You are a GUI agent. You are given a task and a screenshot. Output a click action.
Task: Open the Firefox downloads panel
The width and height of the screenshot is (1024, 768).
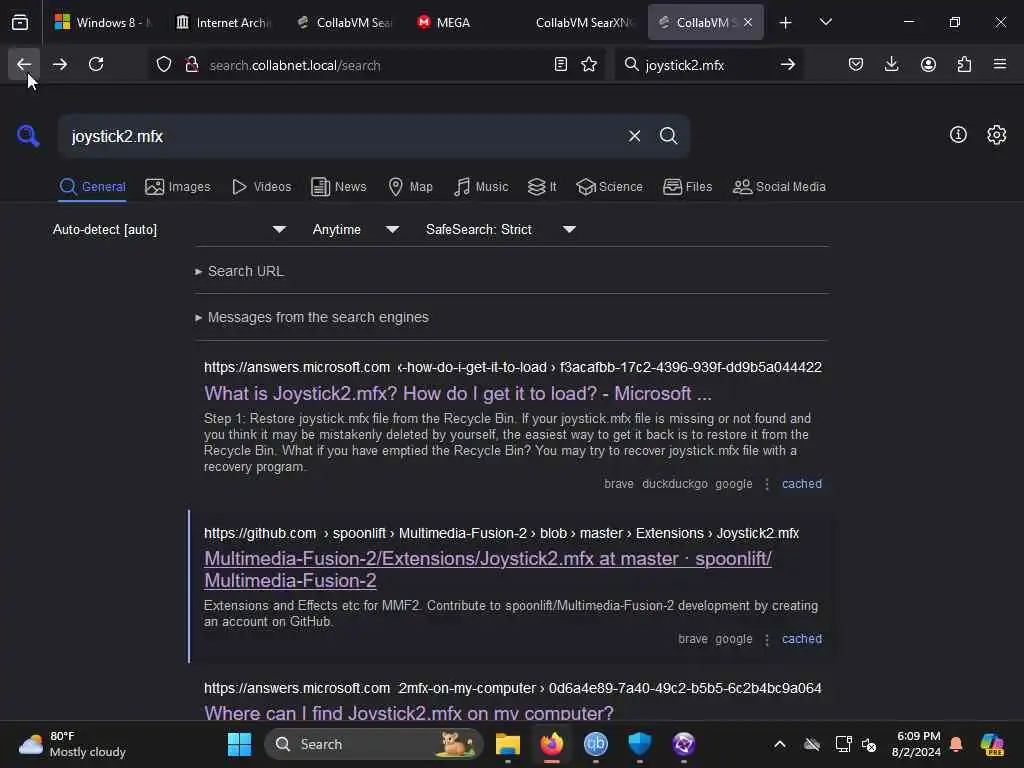click(x=891, y=65)
